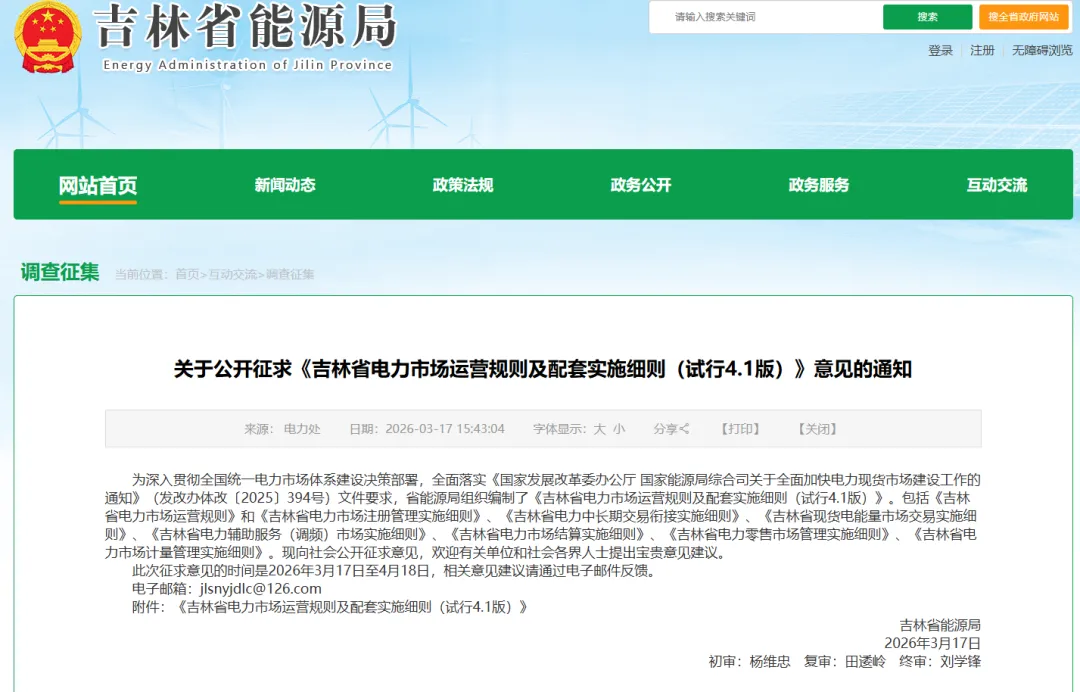The height and width of the screenshot is (692, 1080).
Task: Click the search keyword input field
Action: (x=770, y=17)
